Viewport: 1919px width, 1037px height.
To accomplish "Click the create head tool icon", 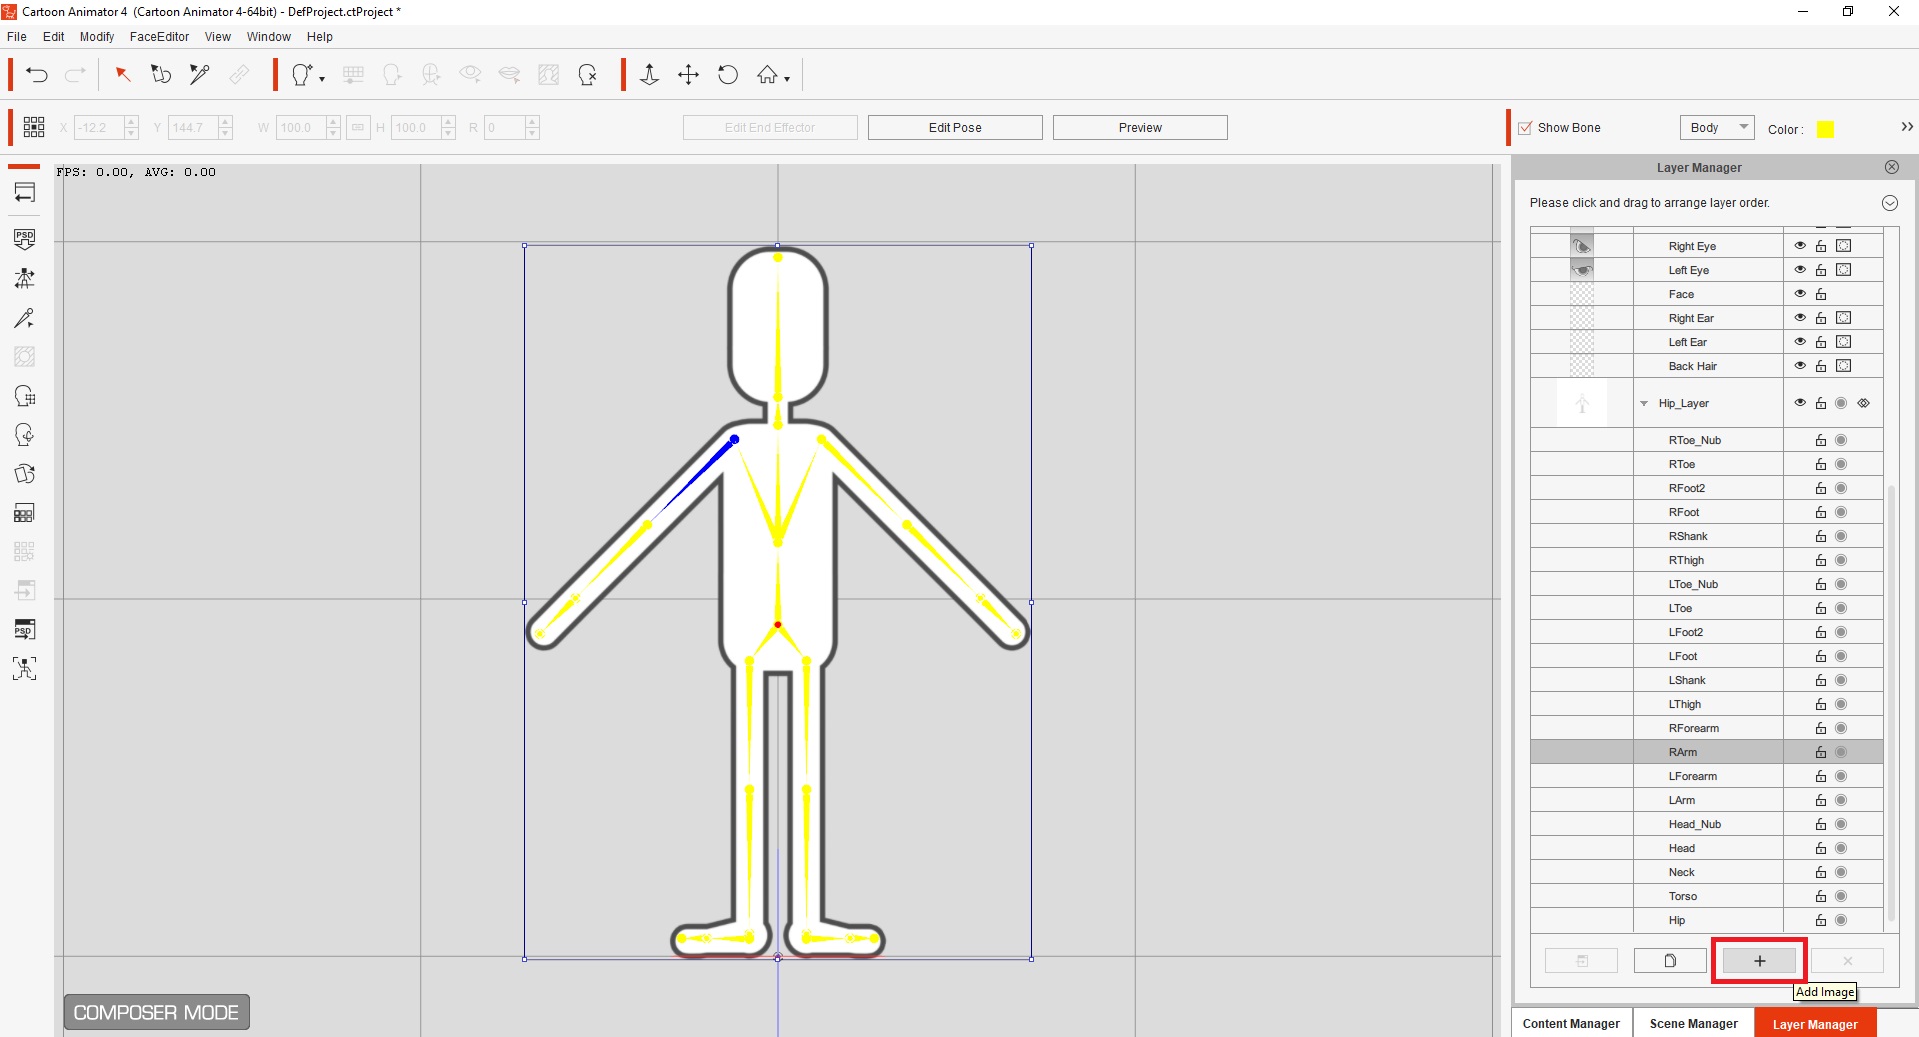I will click(302, 75).
